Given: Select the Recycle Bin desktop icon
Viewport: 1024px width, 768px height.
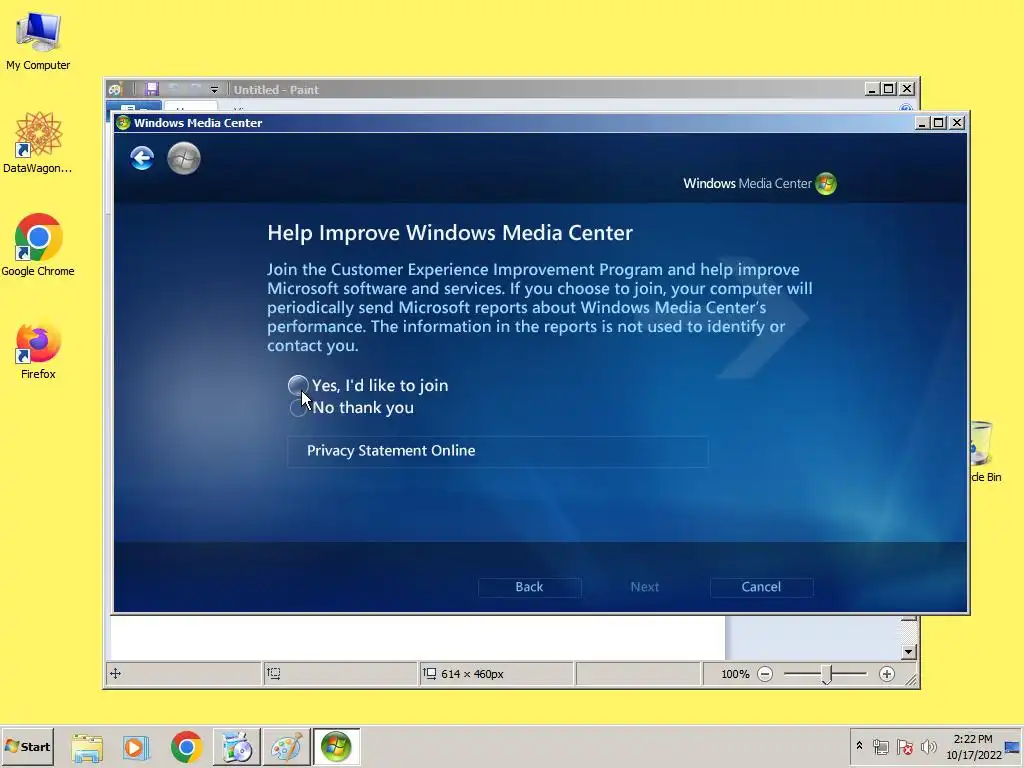Looking at the screenshot, I should tap(985, 452).
